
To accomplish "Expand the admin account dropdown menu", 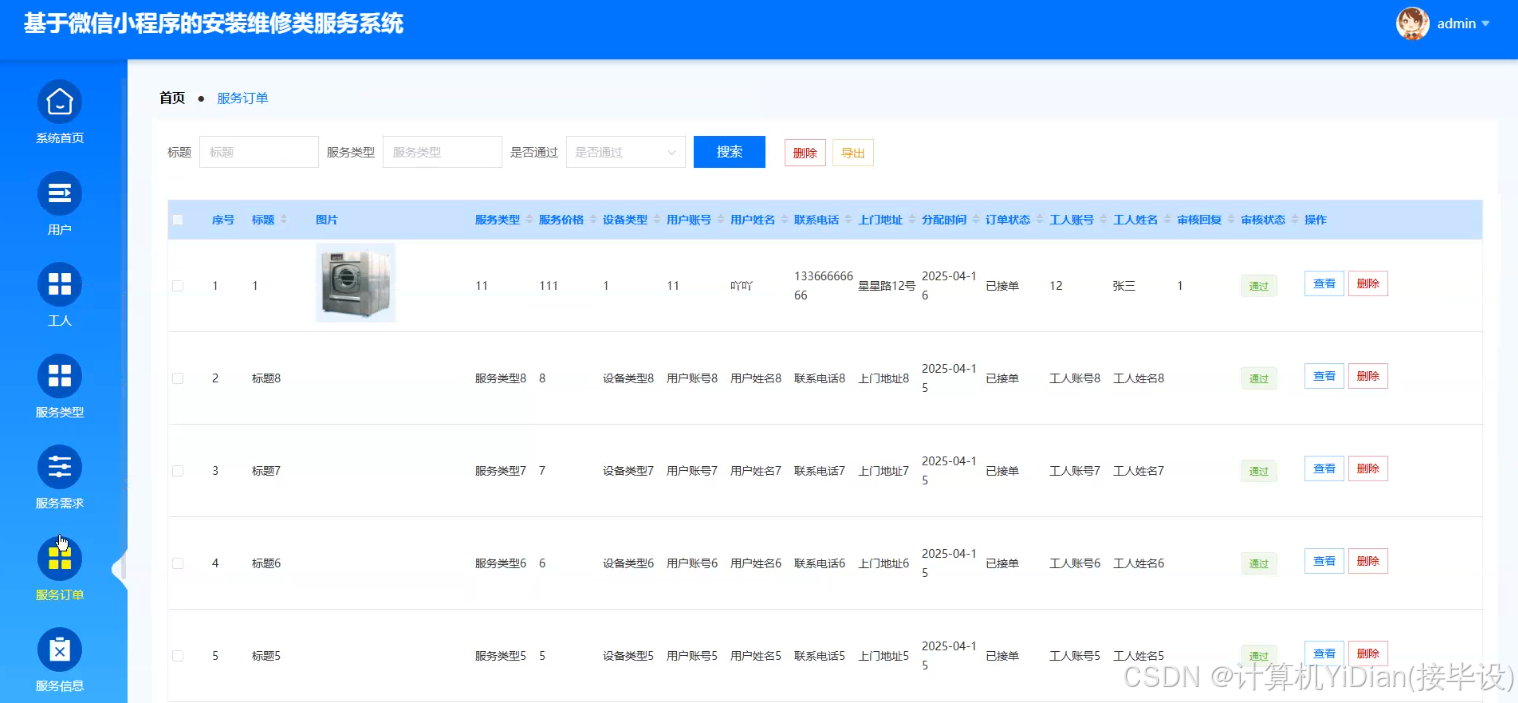I will coord(1483,23).
